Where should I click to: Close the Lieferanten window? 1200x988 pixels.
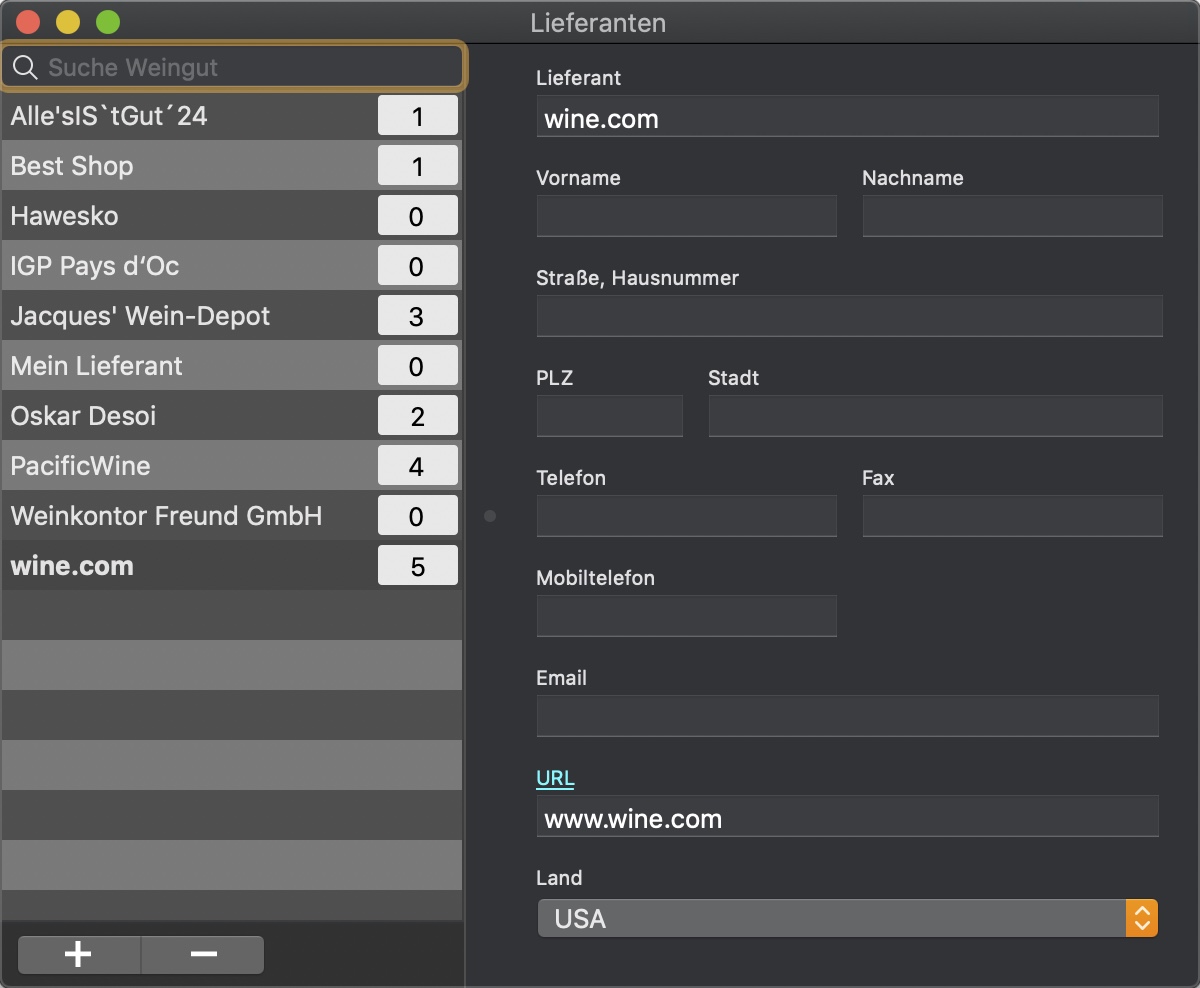28,22
